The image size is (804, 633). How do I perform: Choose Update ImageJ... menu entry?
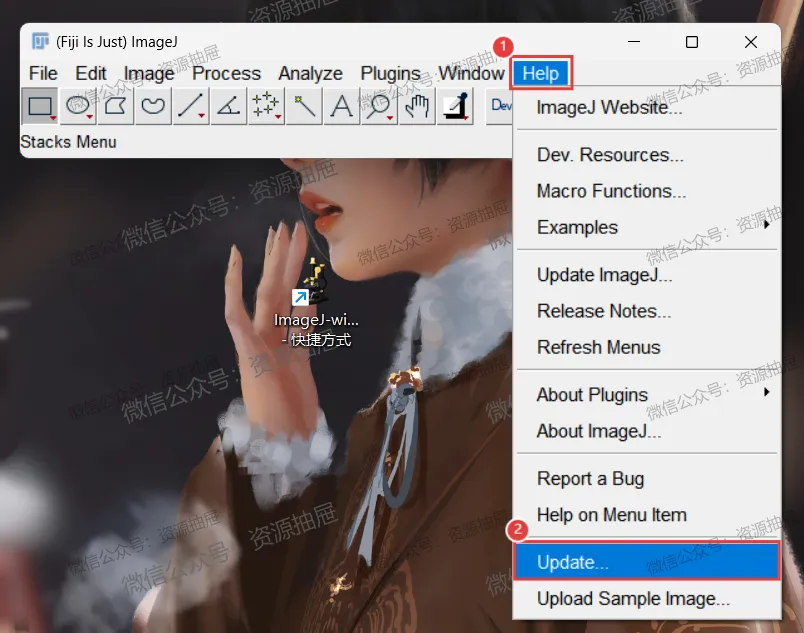[x=647, y=275]
